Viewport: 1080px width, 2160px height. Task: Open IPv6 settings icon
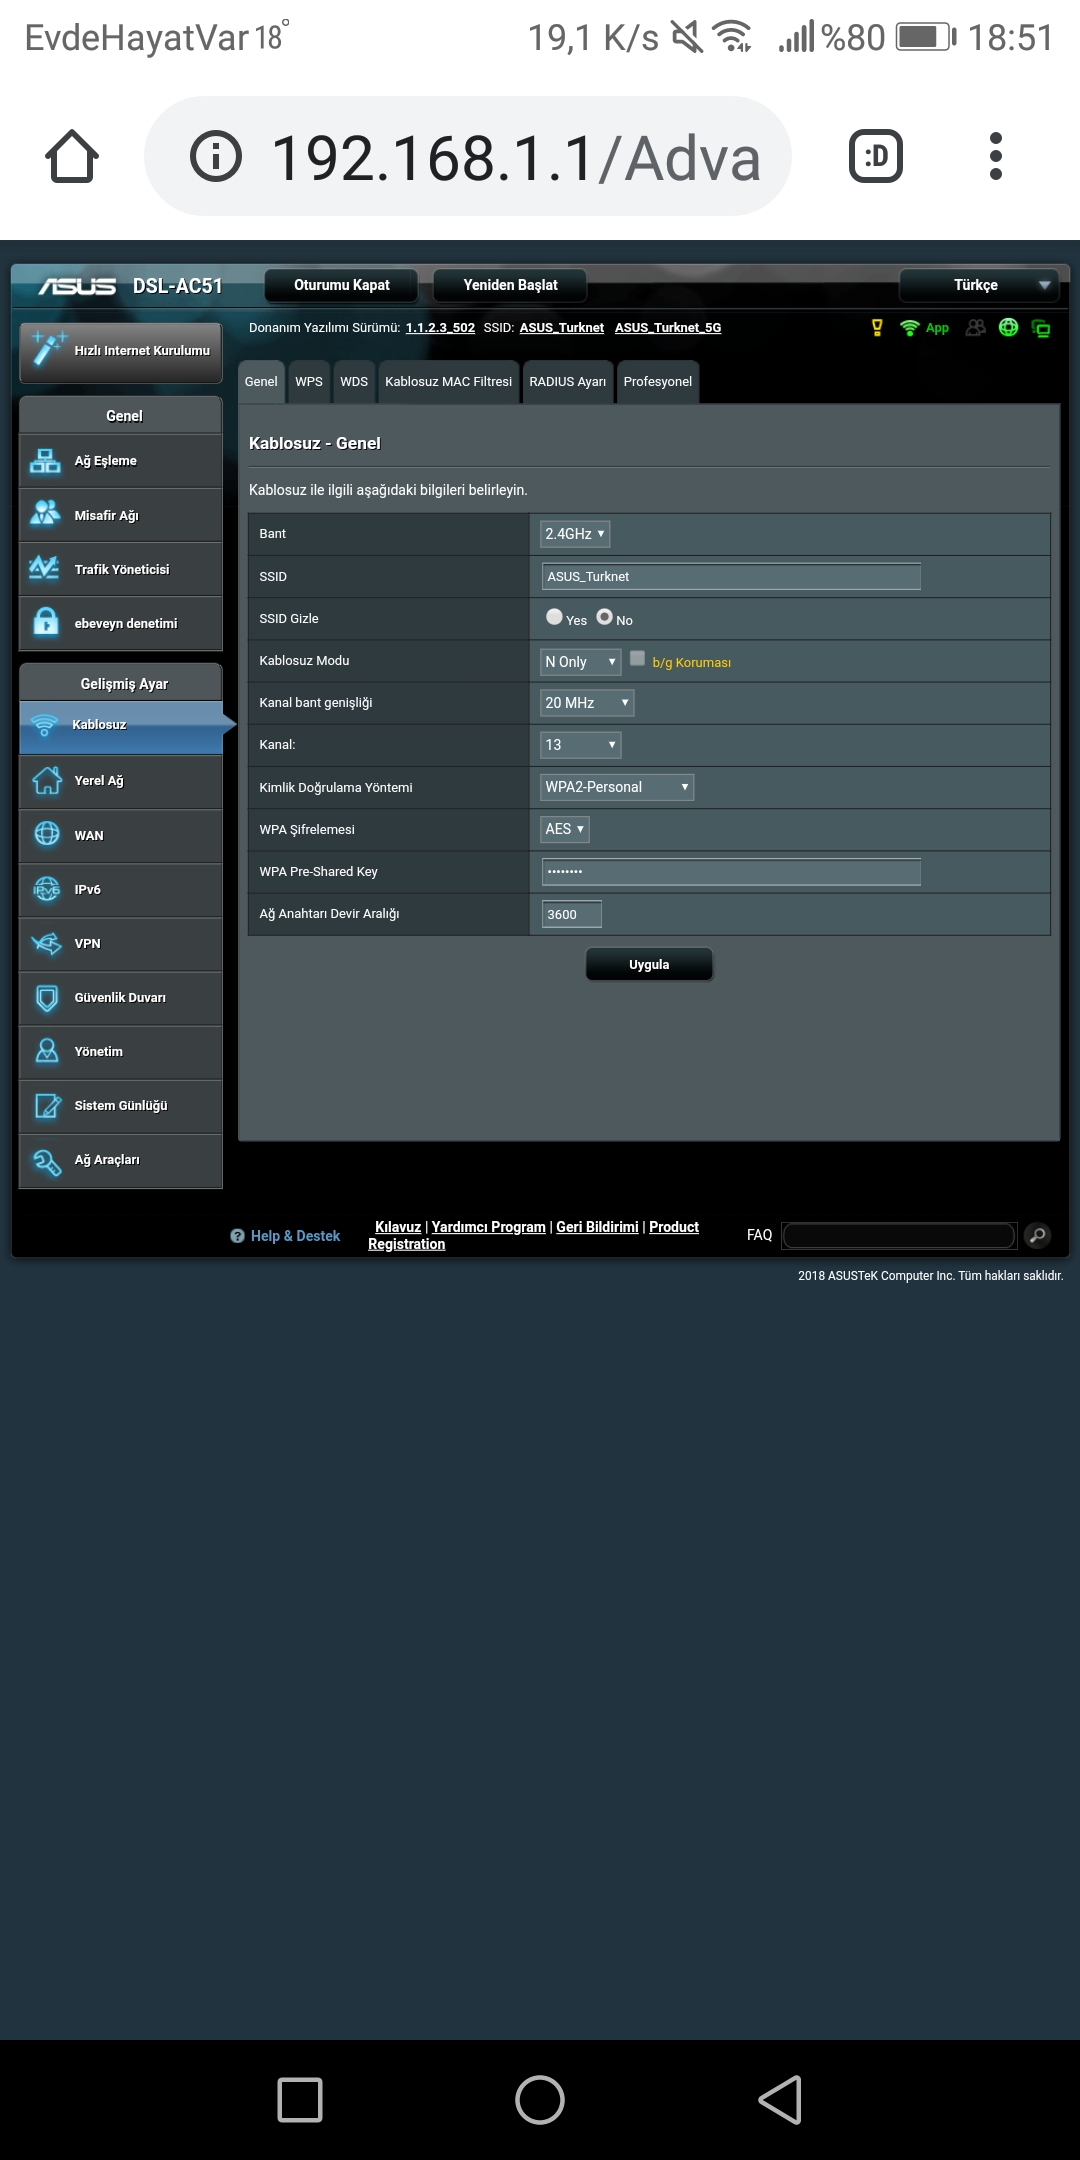(47, 888)
